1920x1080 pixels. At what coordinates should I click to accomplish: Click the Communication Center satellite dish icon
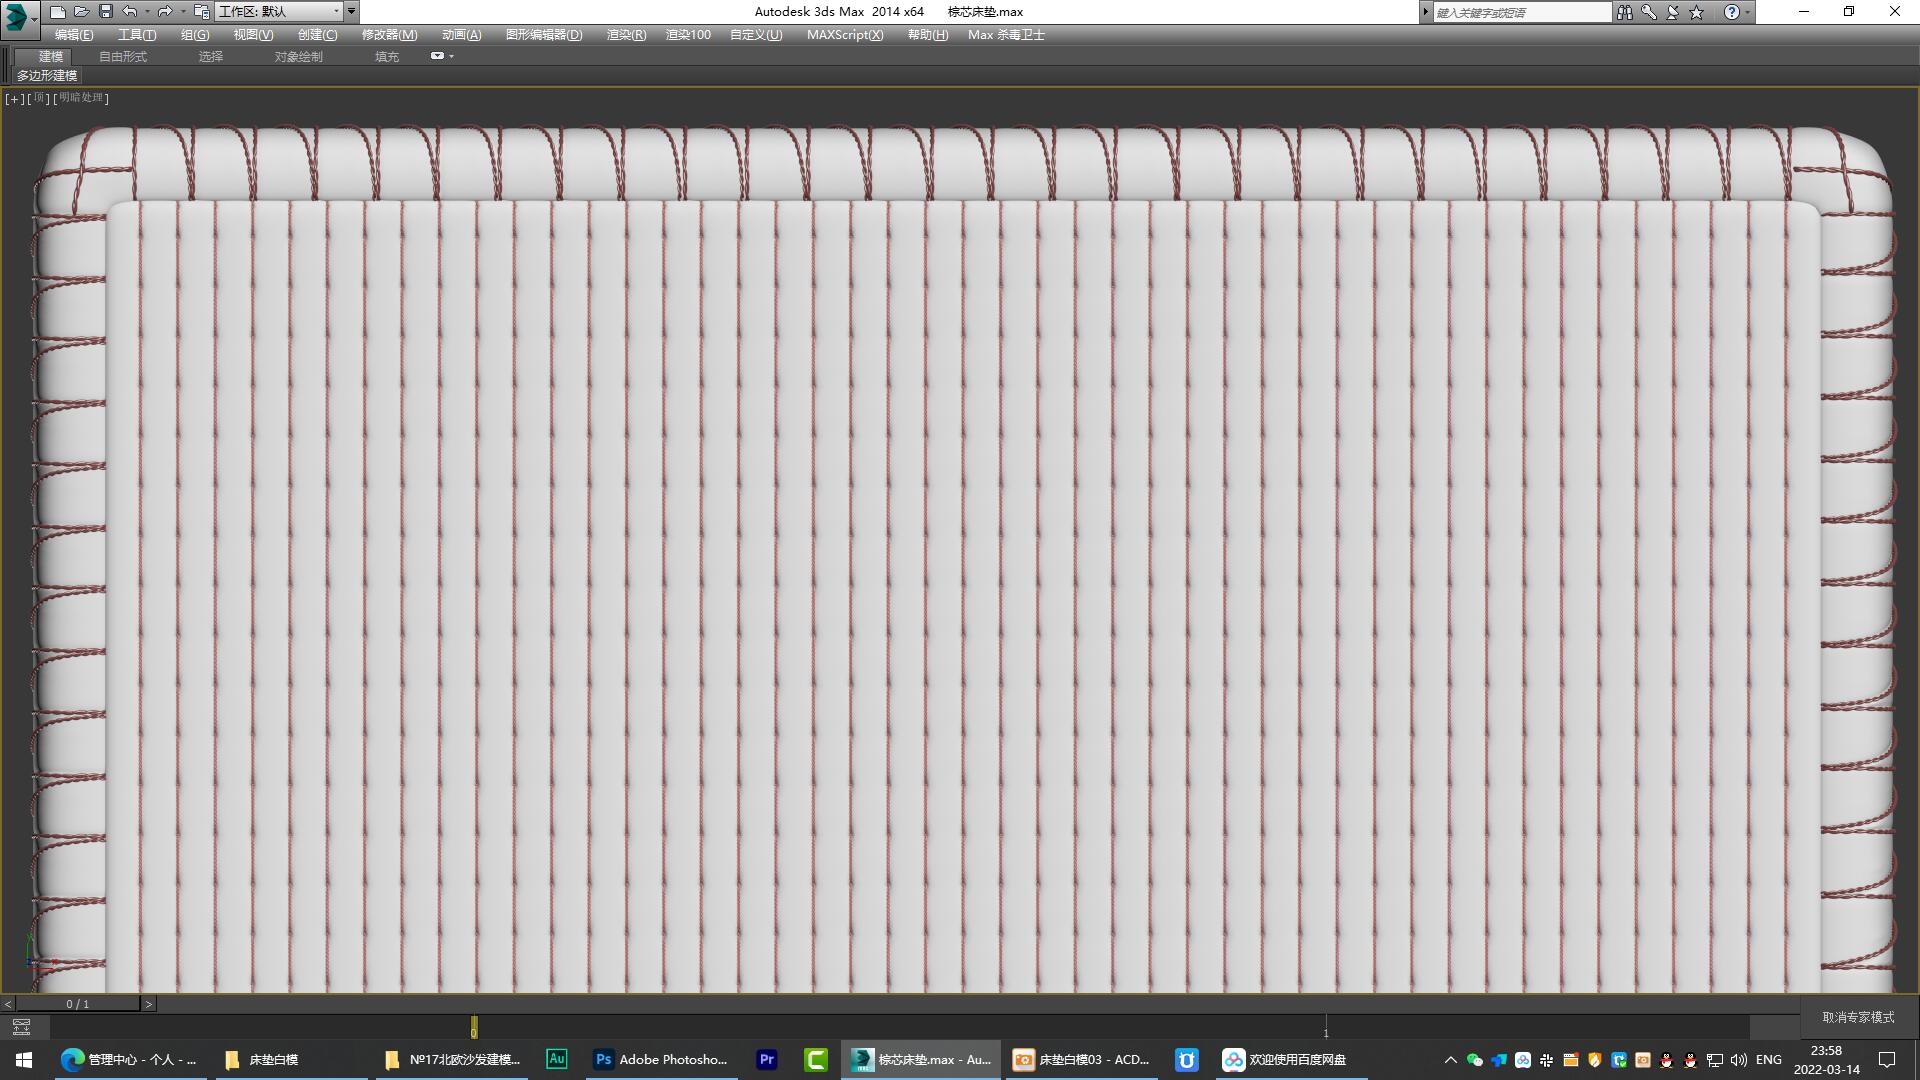(1672, 12)
